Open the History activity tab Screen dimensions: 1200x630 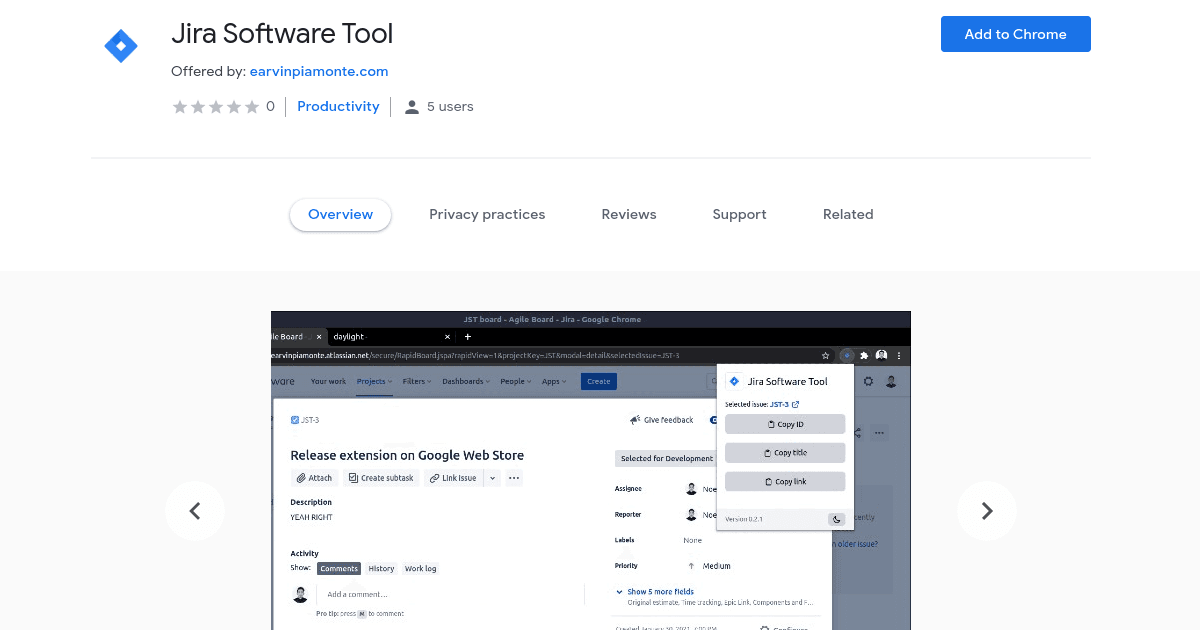pyautogui.click(x=381, y=568)
